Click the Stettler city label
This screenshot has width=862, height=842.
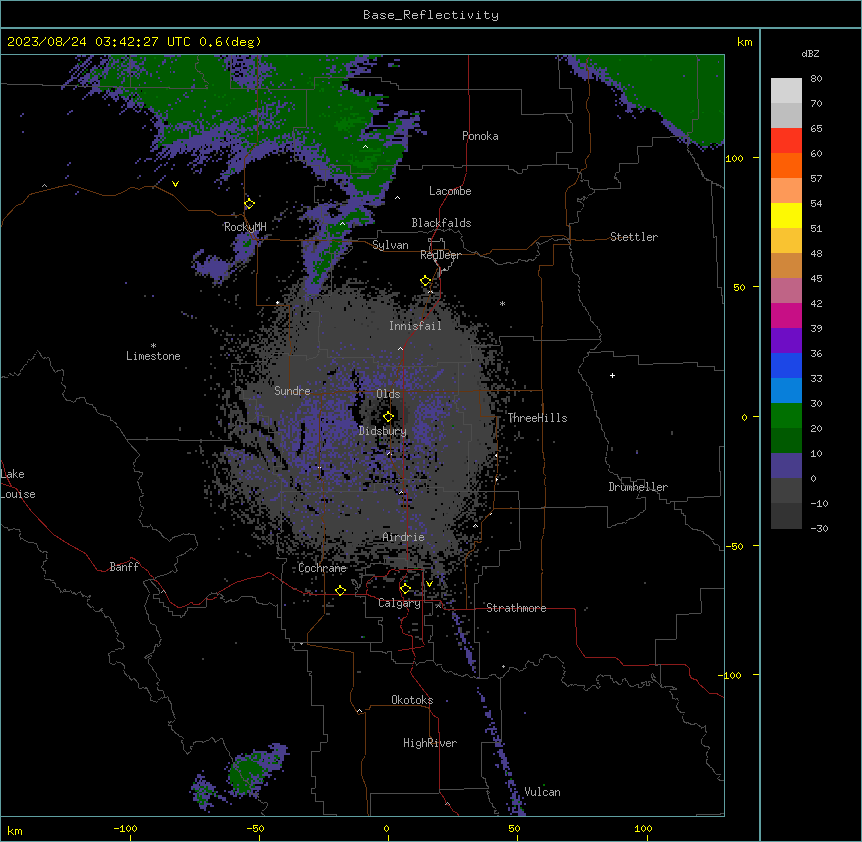coord(634,237)
